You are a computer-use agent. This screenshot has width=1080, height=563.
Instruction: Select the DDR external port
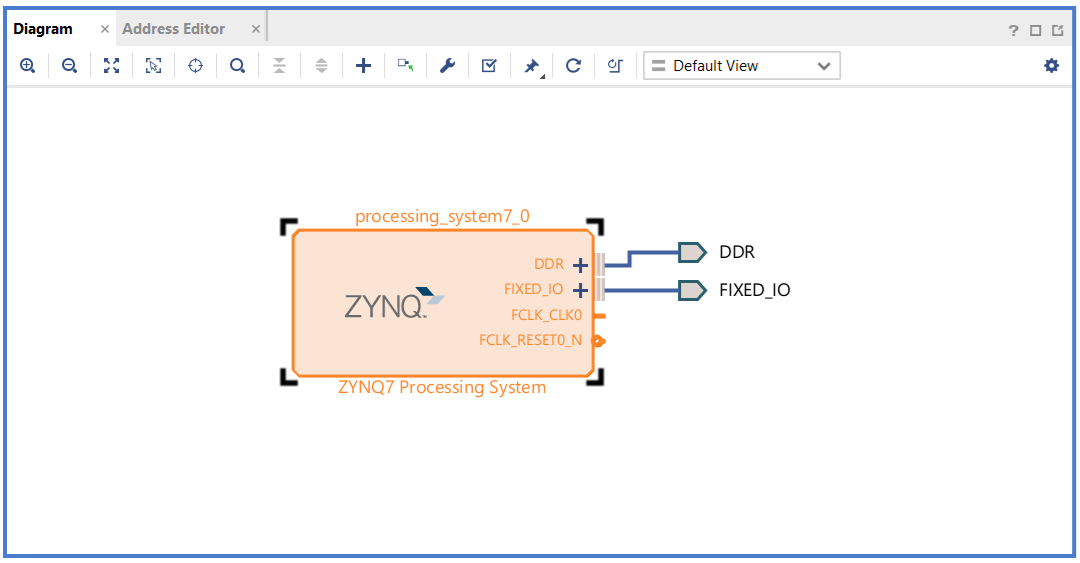pyautogui.click(x=692, y=252)
